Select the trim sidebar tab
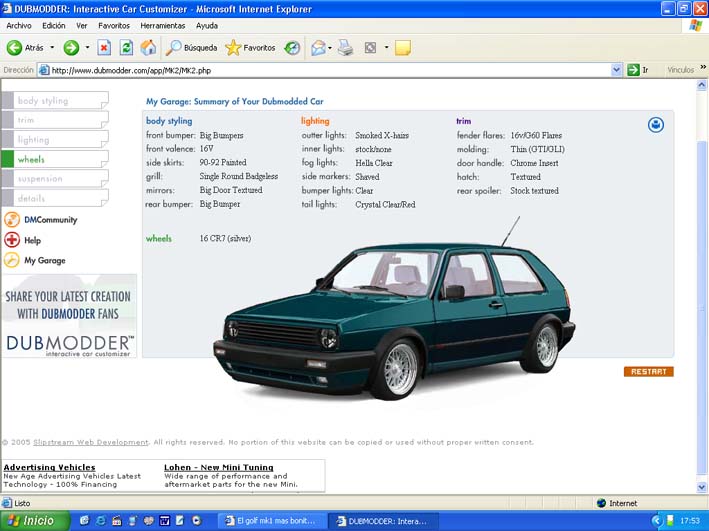The width and height of the screenshot is (709, 531). pos(55,120)
